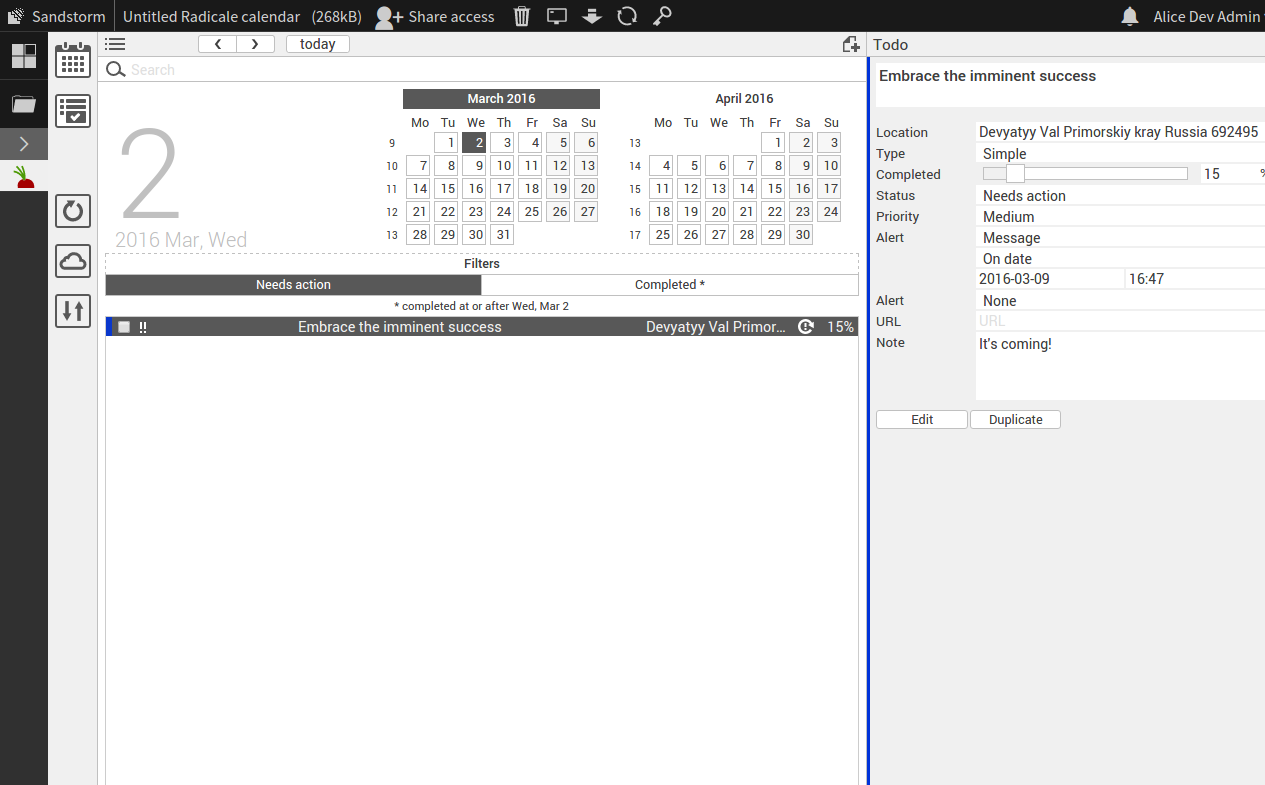Screen dimensions: 1265x785
Task: Download a backup with the down-arrow icon
Action: pos(592,16)
